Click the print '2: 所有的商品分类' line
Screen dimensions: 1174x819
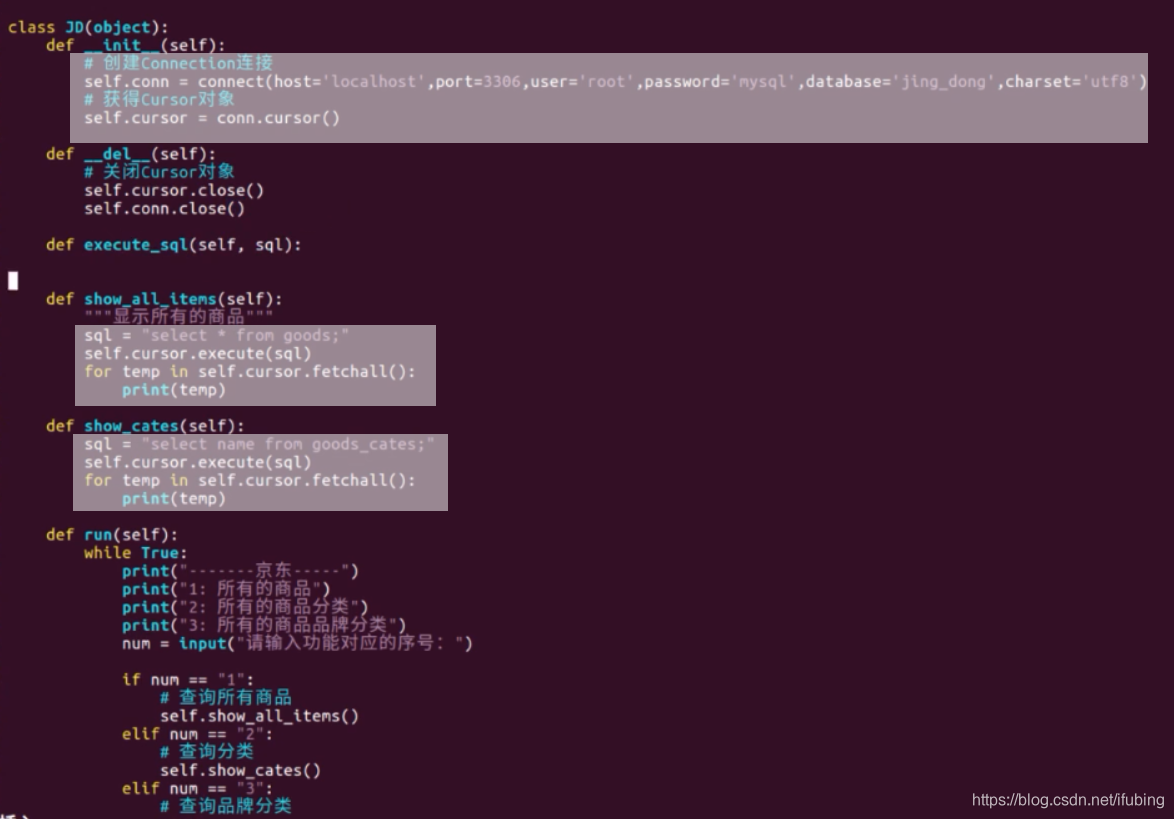[245, 607]
